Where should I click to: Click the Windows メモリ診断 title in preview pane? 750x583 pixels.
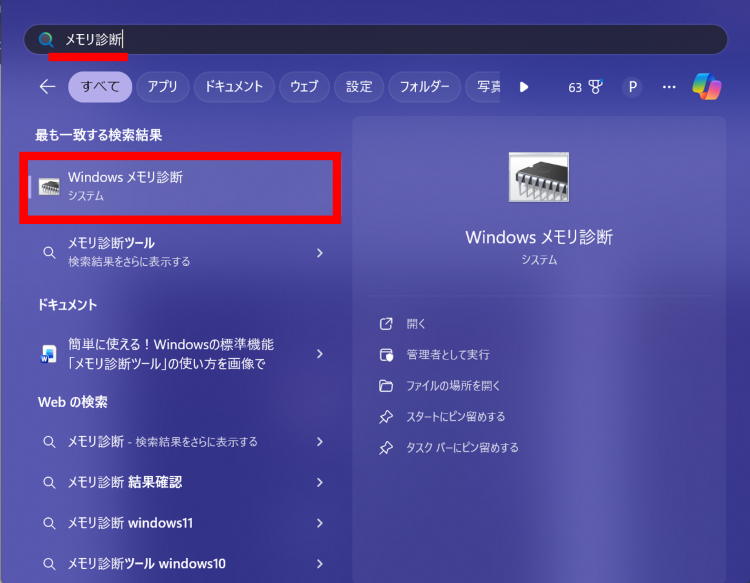(539, 237)
